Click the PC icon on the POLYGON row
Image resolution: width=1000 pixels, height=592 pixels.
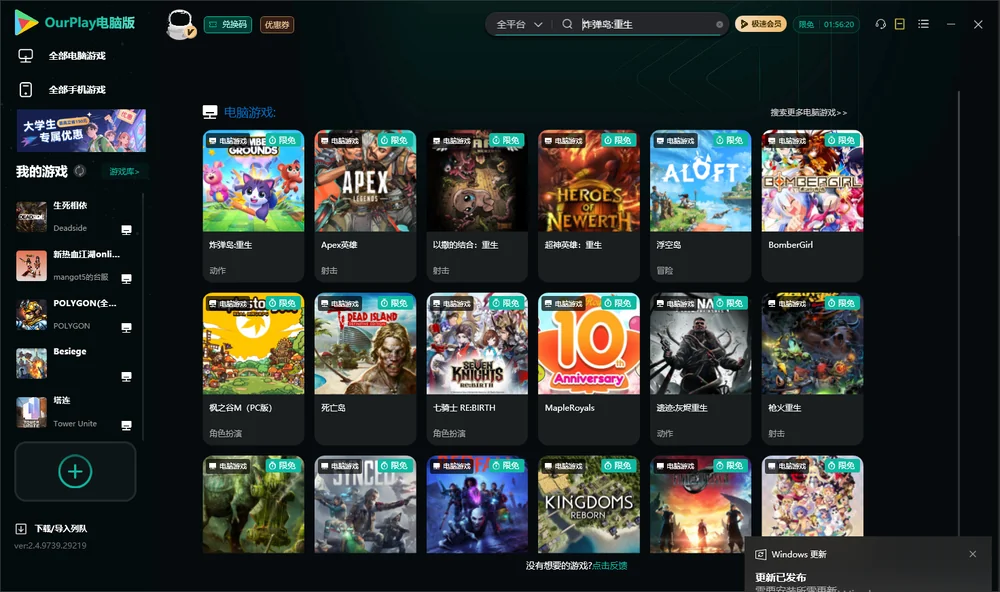(x=126, y=327)
